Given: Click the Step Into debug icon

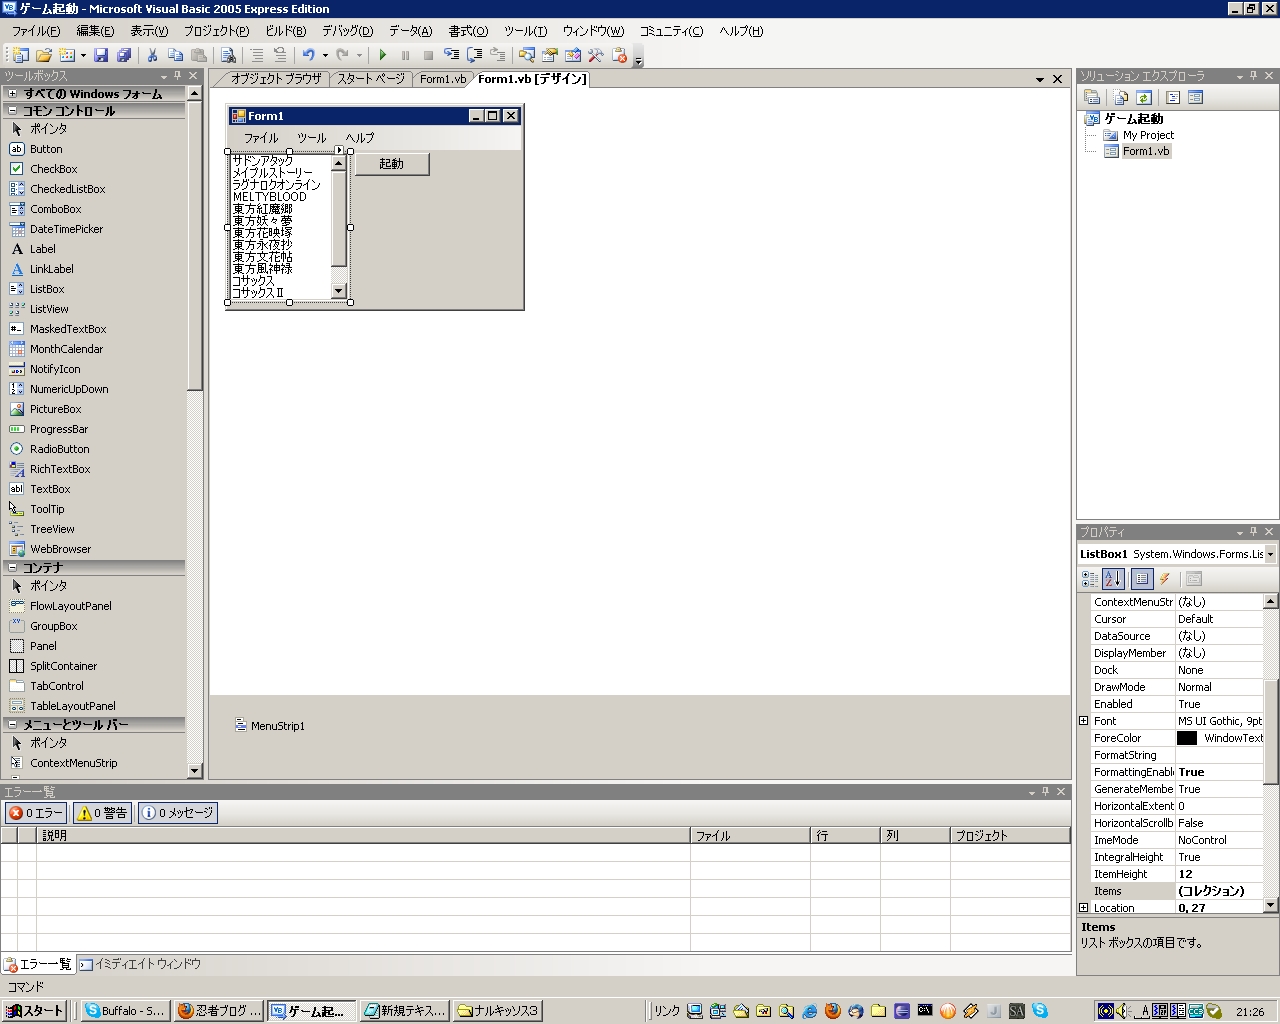Looking at the screenshot, I should (x=452, y=55).
